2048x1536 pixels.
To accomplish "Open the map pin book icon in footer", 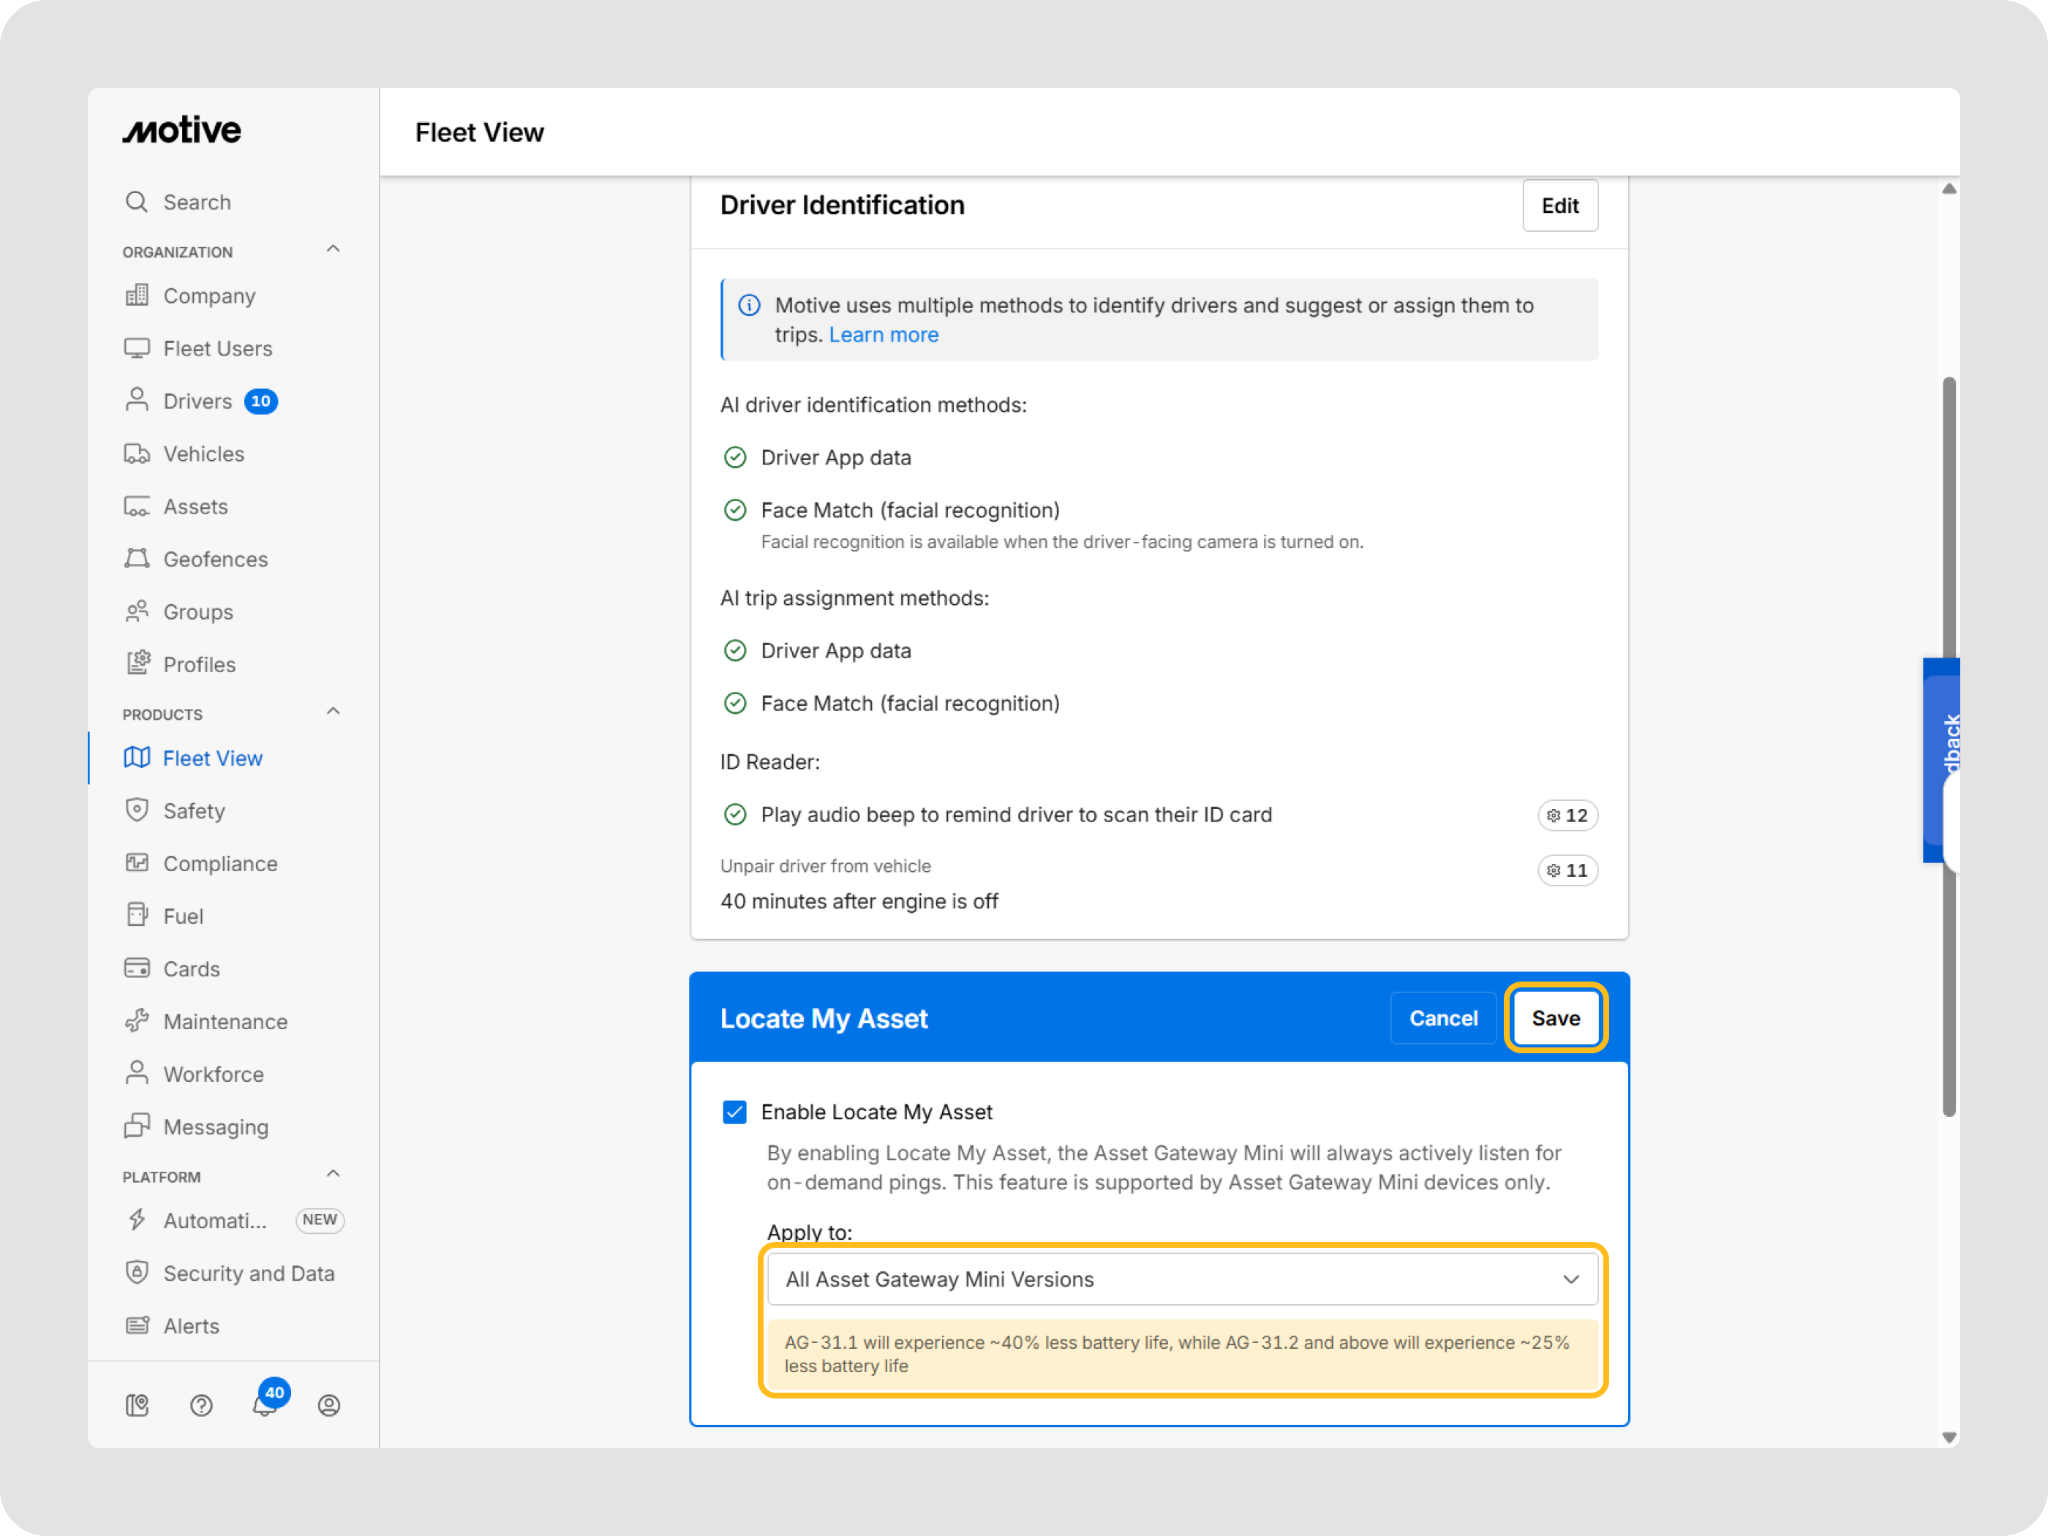I will 137,1406.
